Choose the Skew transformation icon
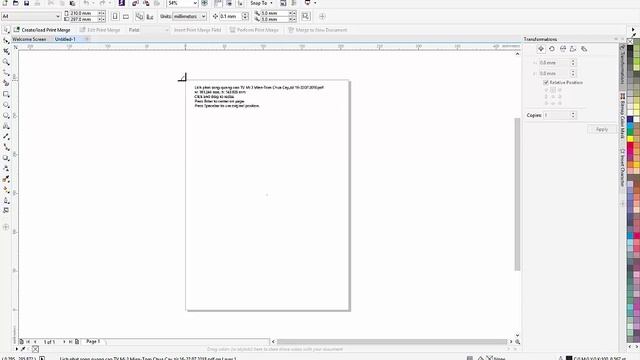This screenshot has height=360, width=640. pos(584,49)
